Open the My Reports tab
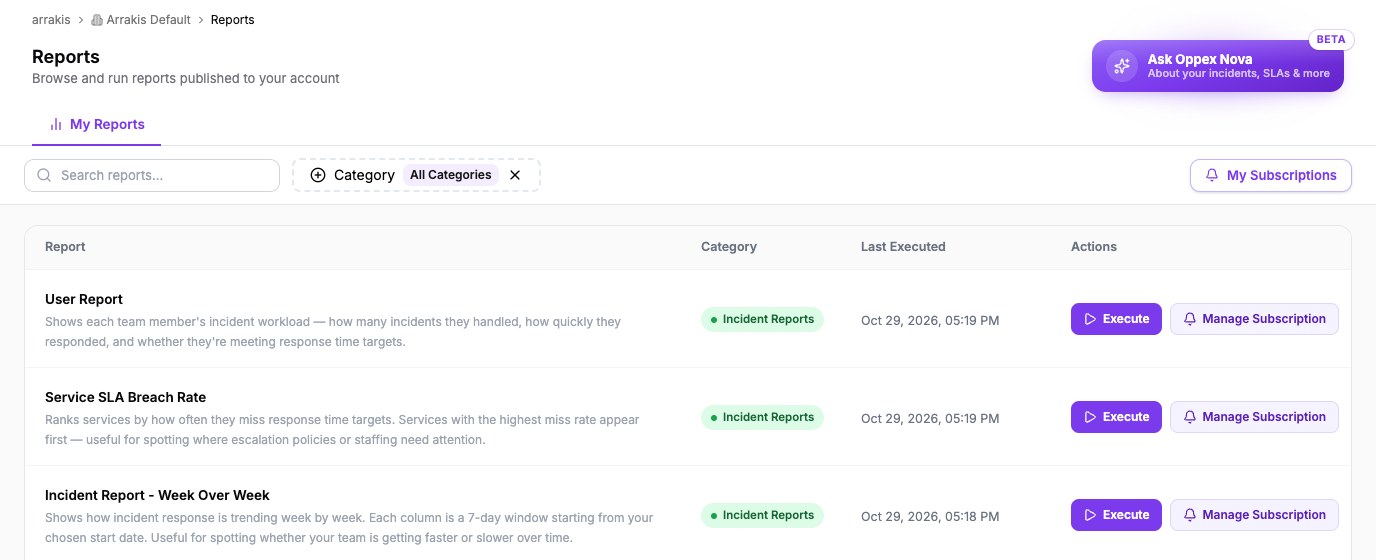This screenshot has height=560, width=1376. [x=97, y=125]
